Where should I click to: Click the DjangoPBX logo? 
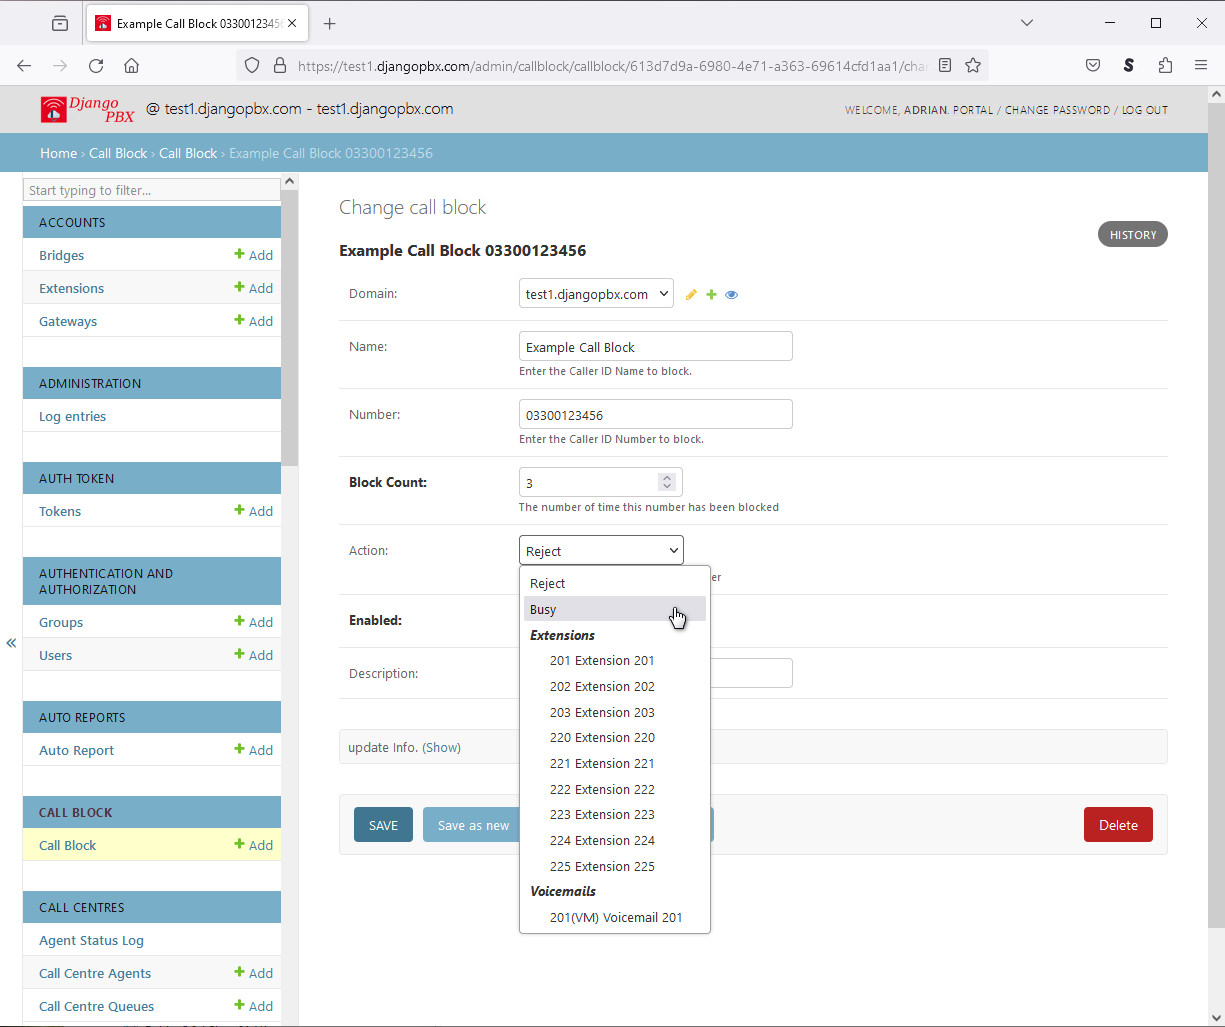[x=87, y=110]
